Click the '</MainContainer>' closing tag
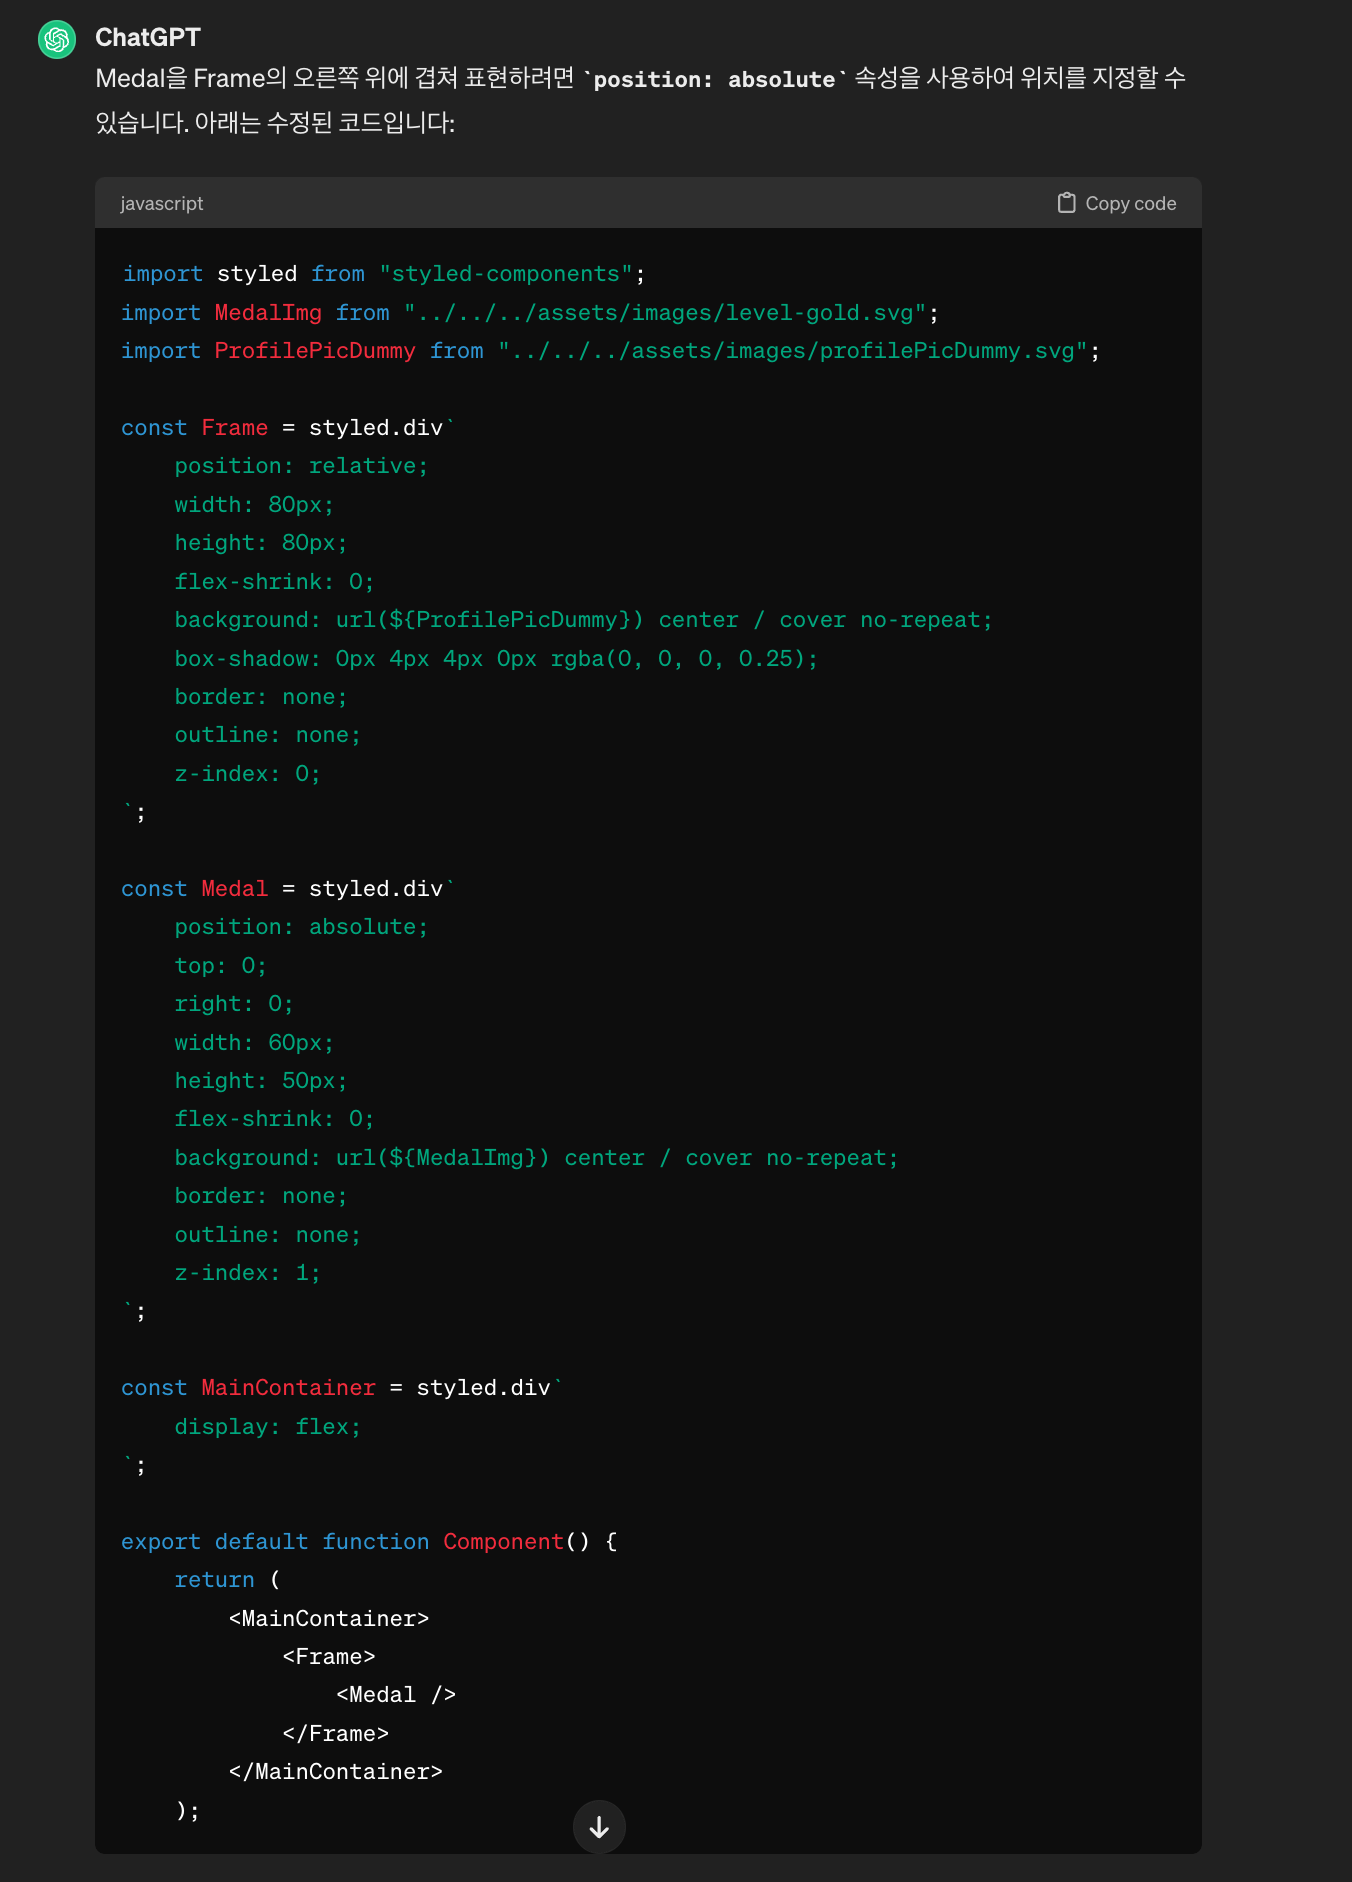Image resolution: width=1352 pixels, height=1882 pixels. click(x=336, y=1772)
